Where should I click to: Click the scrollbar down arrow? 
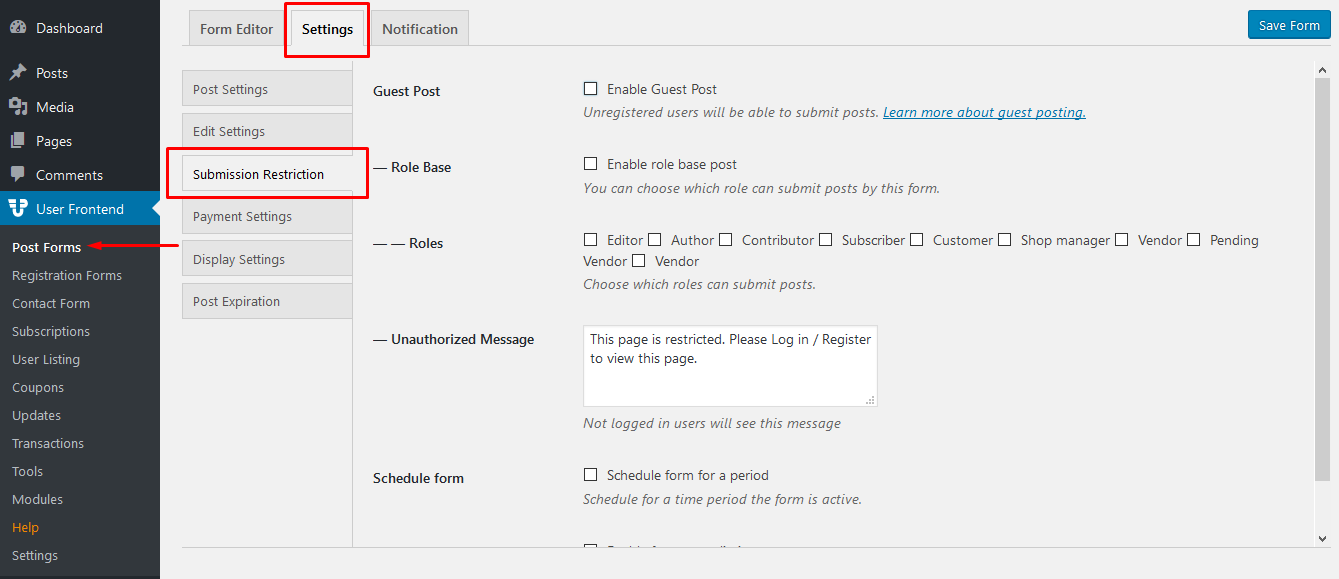point(1323,539)
